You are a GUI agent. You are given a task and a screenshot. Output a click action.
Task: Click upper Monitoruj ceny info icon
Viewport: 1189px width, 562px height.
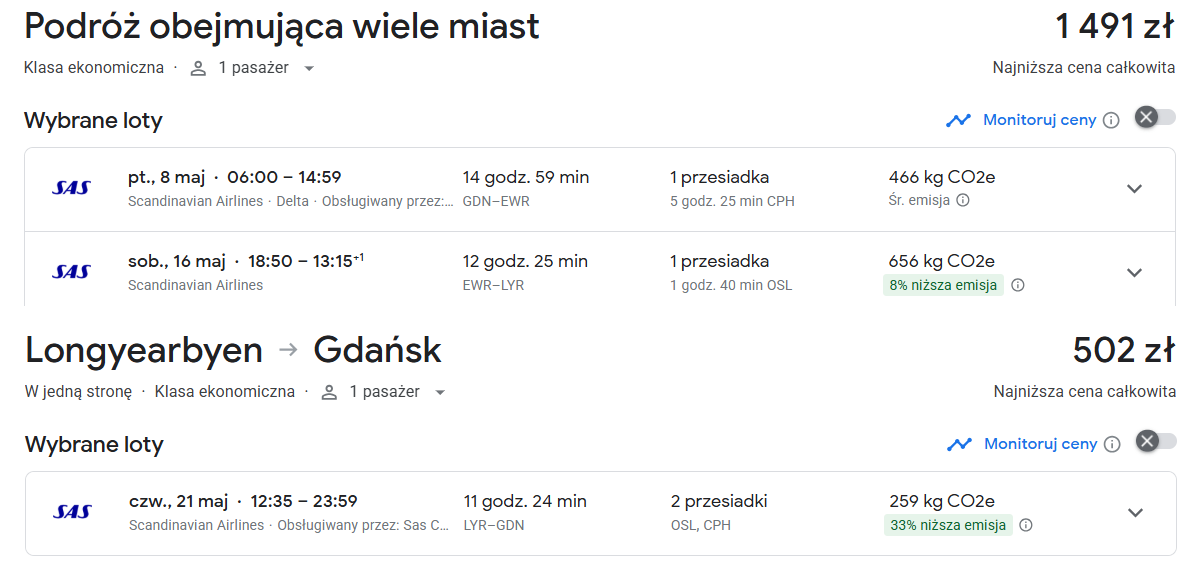(x=1111, y=121)
